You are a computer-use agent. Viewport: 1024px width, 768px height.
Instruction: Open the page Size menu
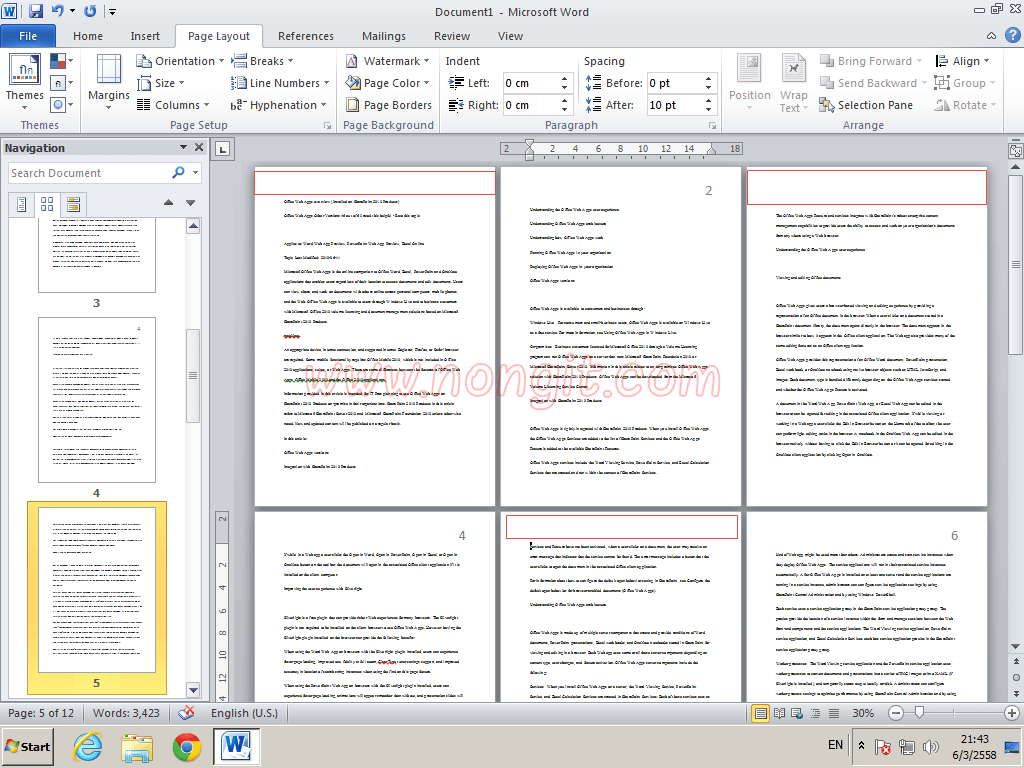pyautogui.click(x=161, y=83)
